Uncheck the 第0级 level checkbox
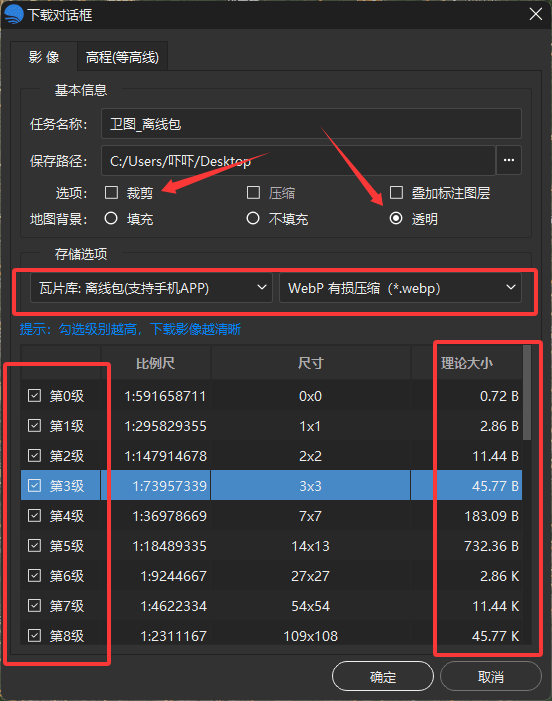 [34, 396]
